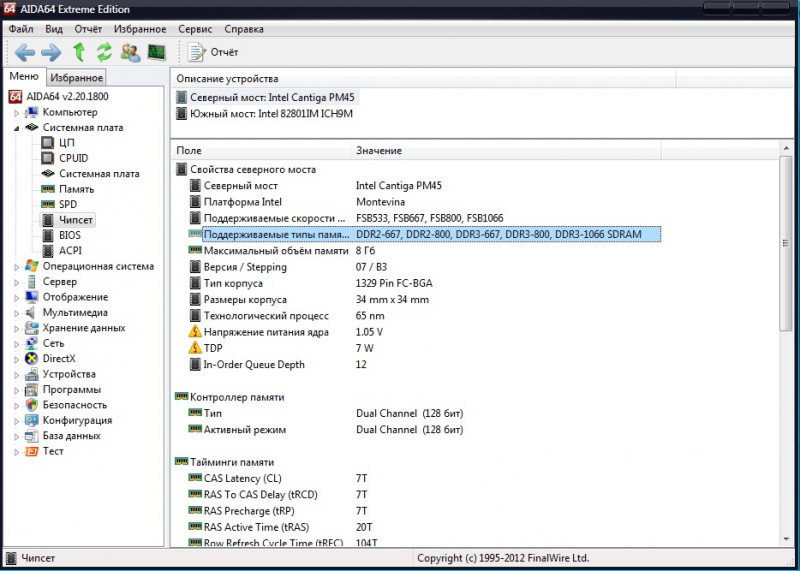
Task: Open the green monitor graph toolbar icon
Action: coord(157,52)
